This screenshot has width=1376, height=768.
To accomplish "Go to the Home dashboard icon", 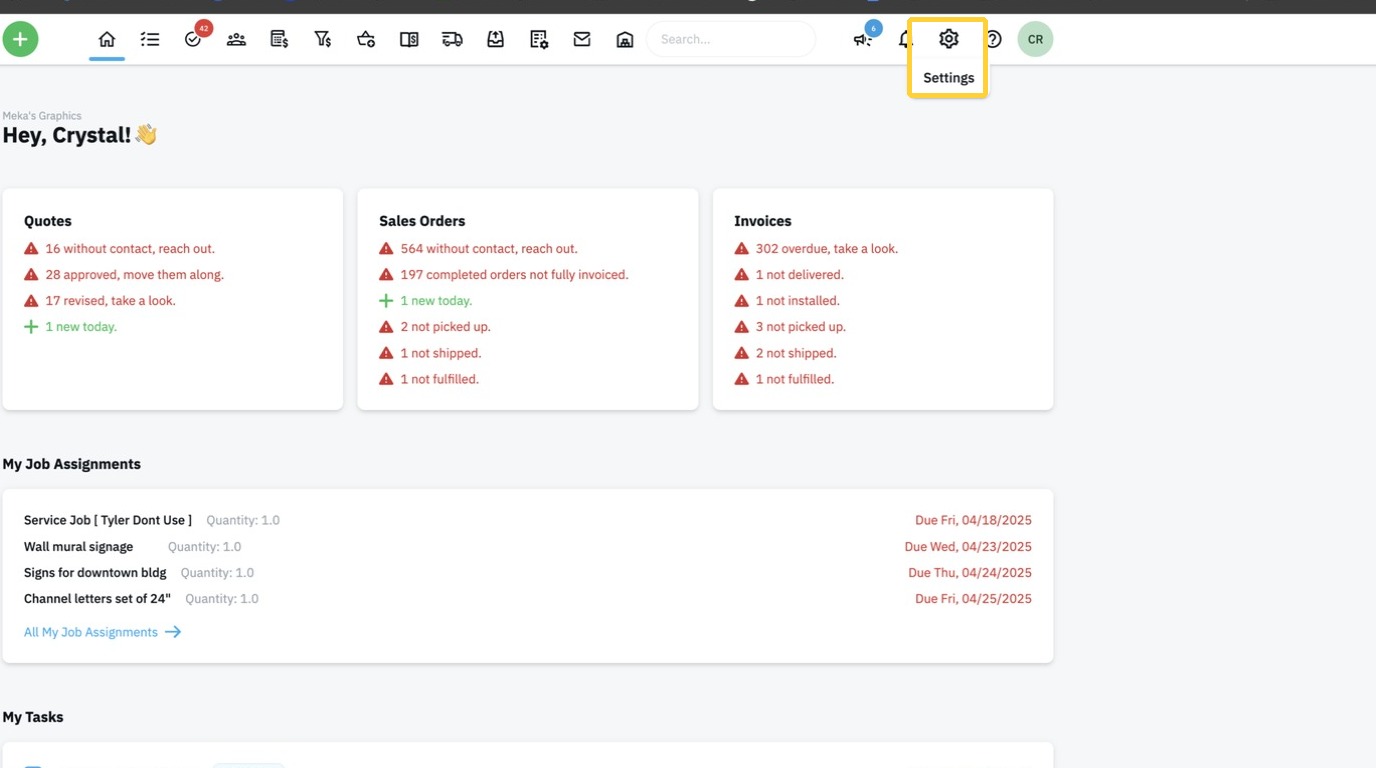I will tap(107, 39).
